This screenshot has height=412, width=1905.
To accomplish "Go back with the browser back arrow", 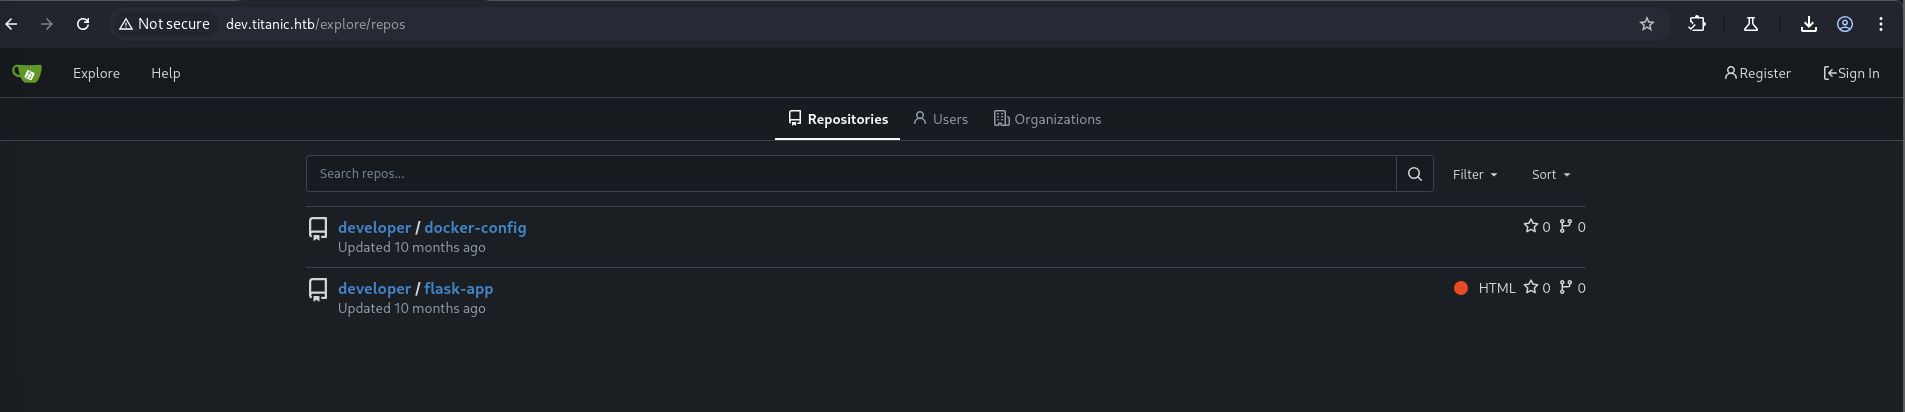I will coord(12,24).
